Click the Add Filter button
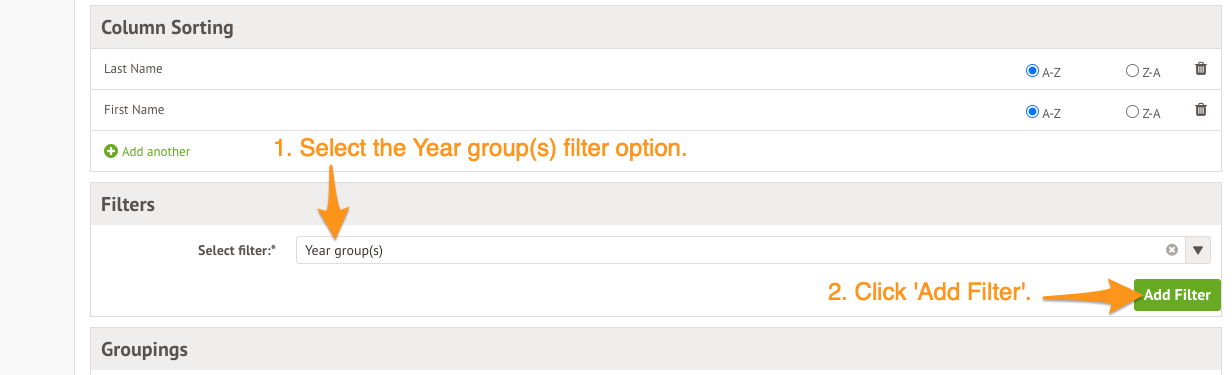 click(x=1177, y=295)
